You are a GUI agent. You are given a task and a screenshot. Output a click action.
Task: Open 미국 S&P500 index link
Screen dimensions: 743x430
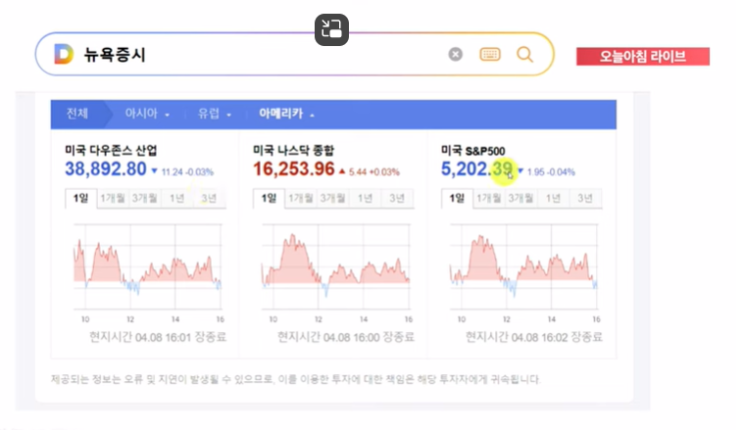click(x=473, y=151)
